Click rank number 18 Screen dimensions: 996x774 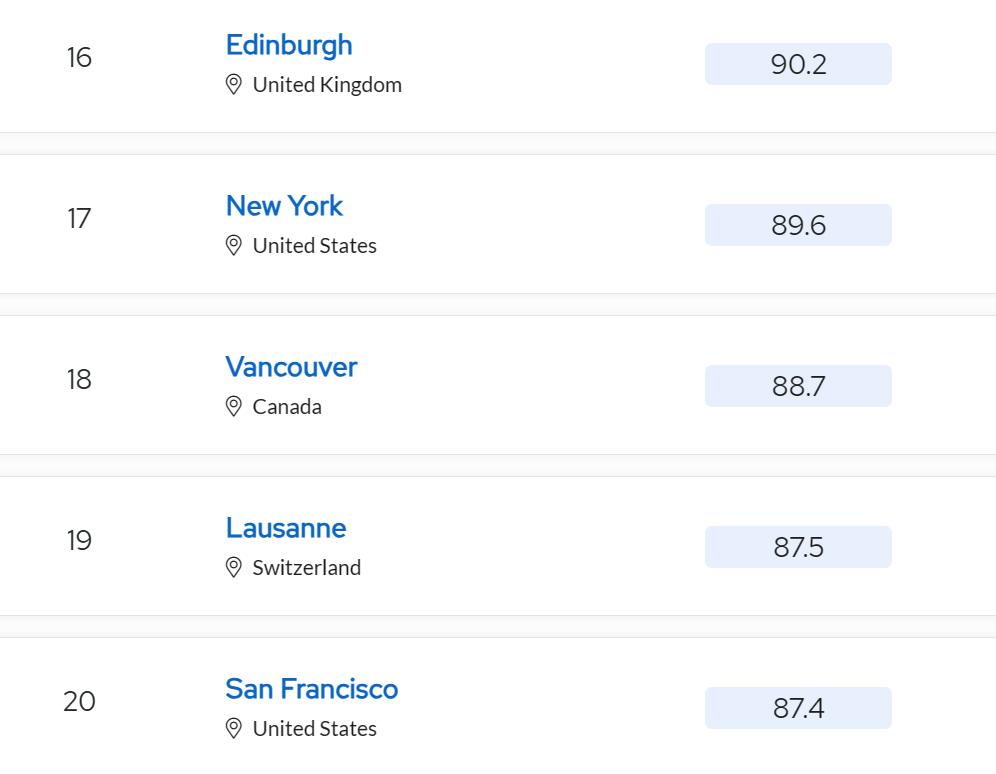tap(79, 380)
